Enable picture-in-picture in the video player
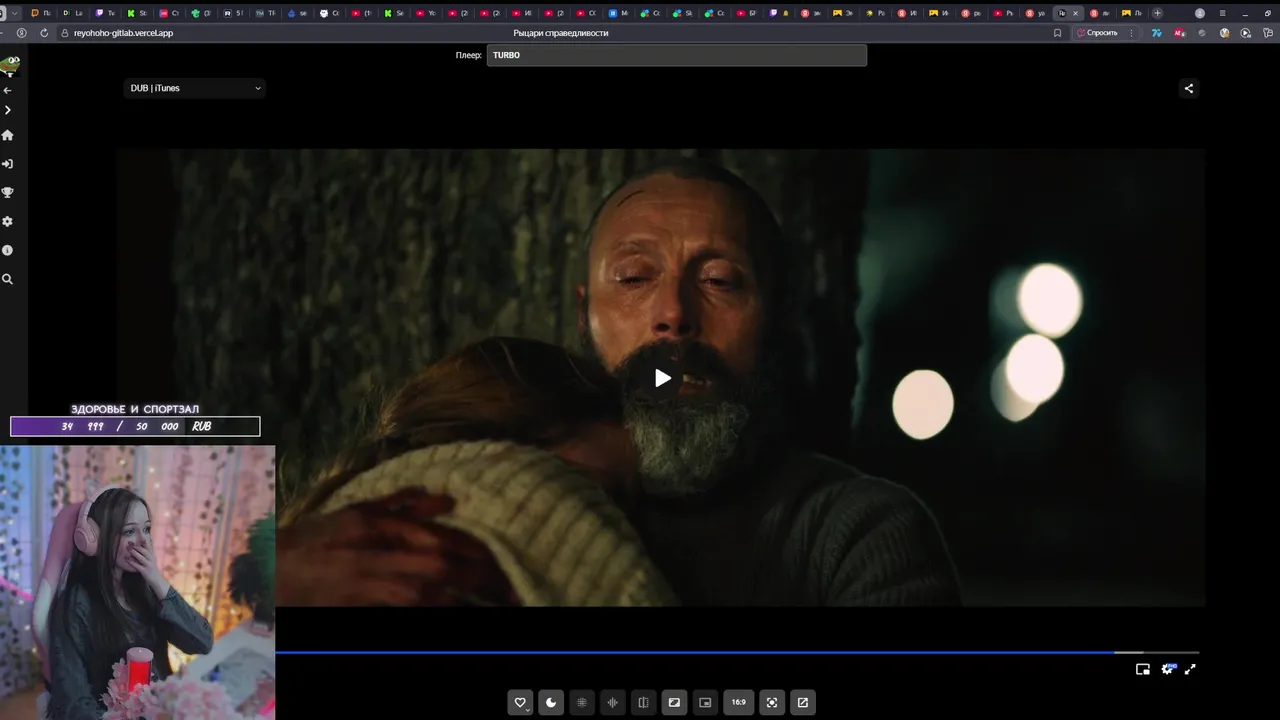Image resolution: width=1280 pixels, height=720 pixels. tap(1143, 669)
